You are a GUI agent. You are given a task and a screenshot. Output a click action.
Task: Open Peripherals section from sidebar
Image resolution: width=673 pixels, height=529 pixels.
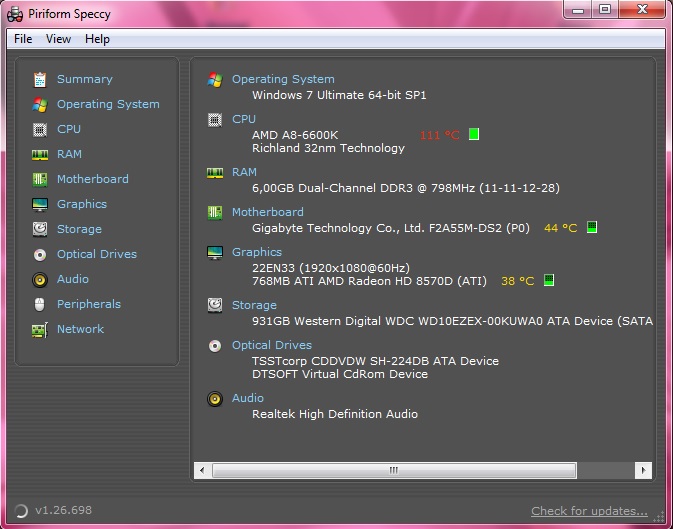[x=89, y=304]
